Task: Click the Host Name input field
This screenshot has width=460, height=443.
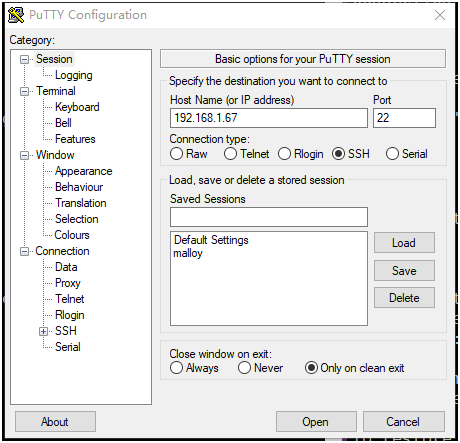Action: pyautogui.click(x=269, y=118)
